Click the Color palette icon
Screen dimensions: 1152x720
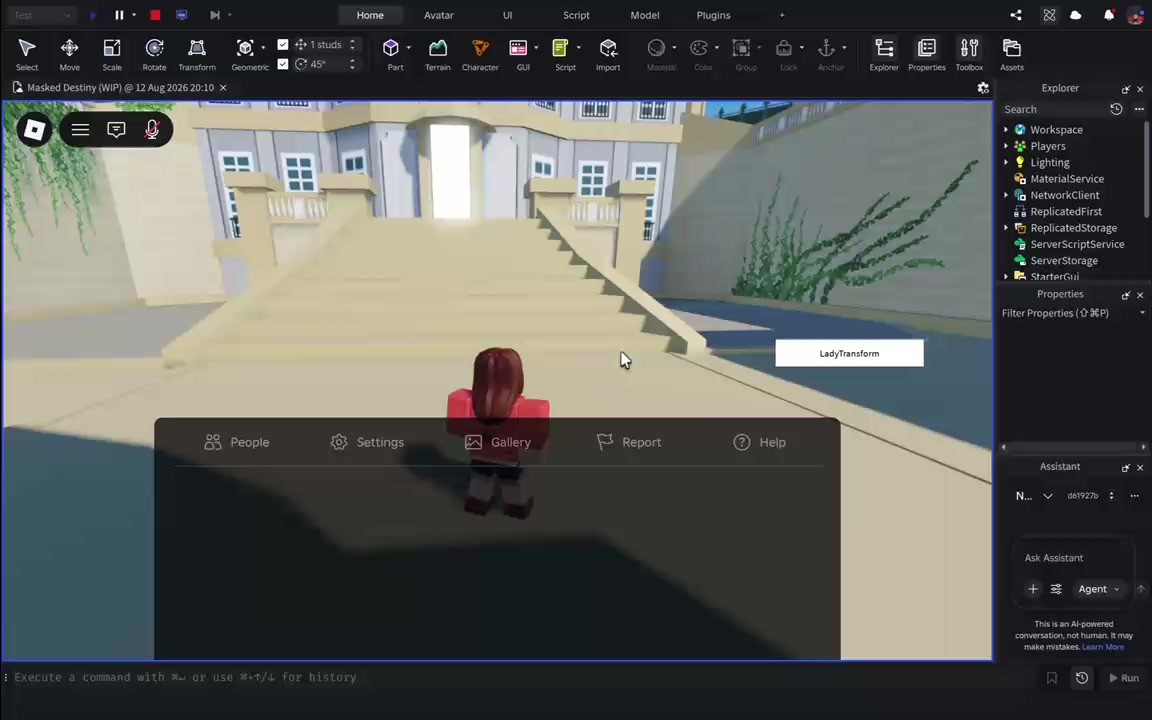click(x=699, y=48)
